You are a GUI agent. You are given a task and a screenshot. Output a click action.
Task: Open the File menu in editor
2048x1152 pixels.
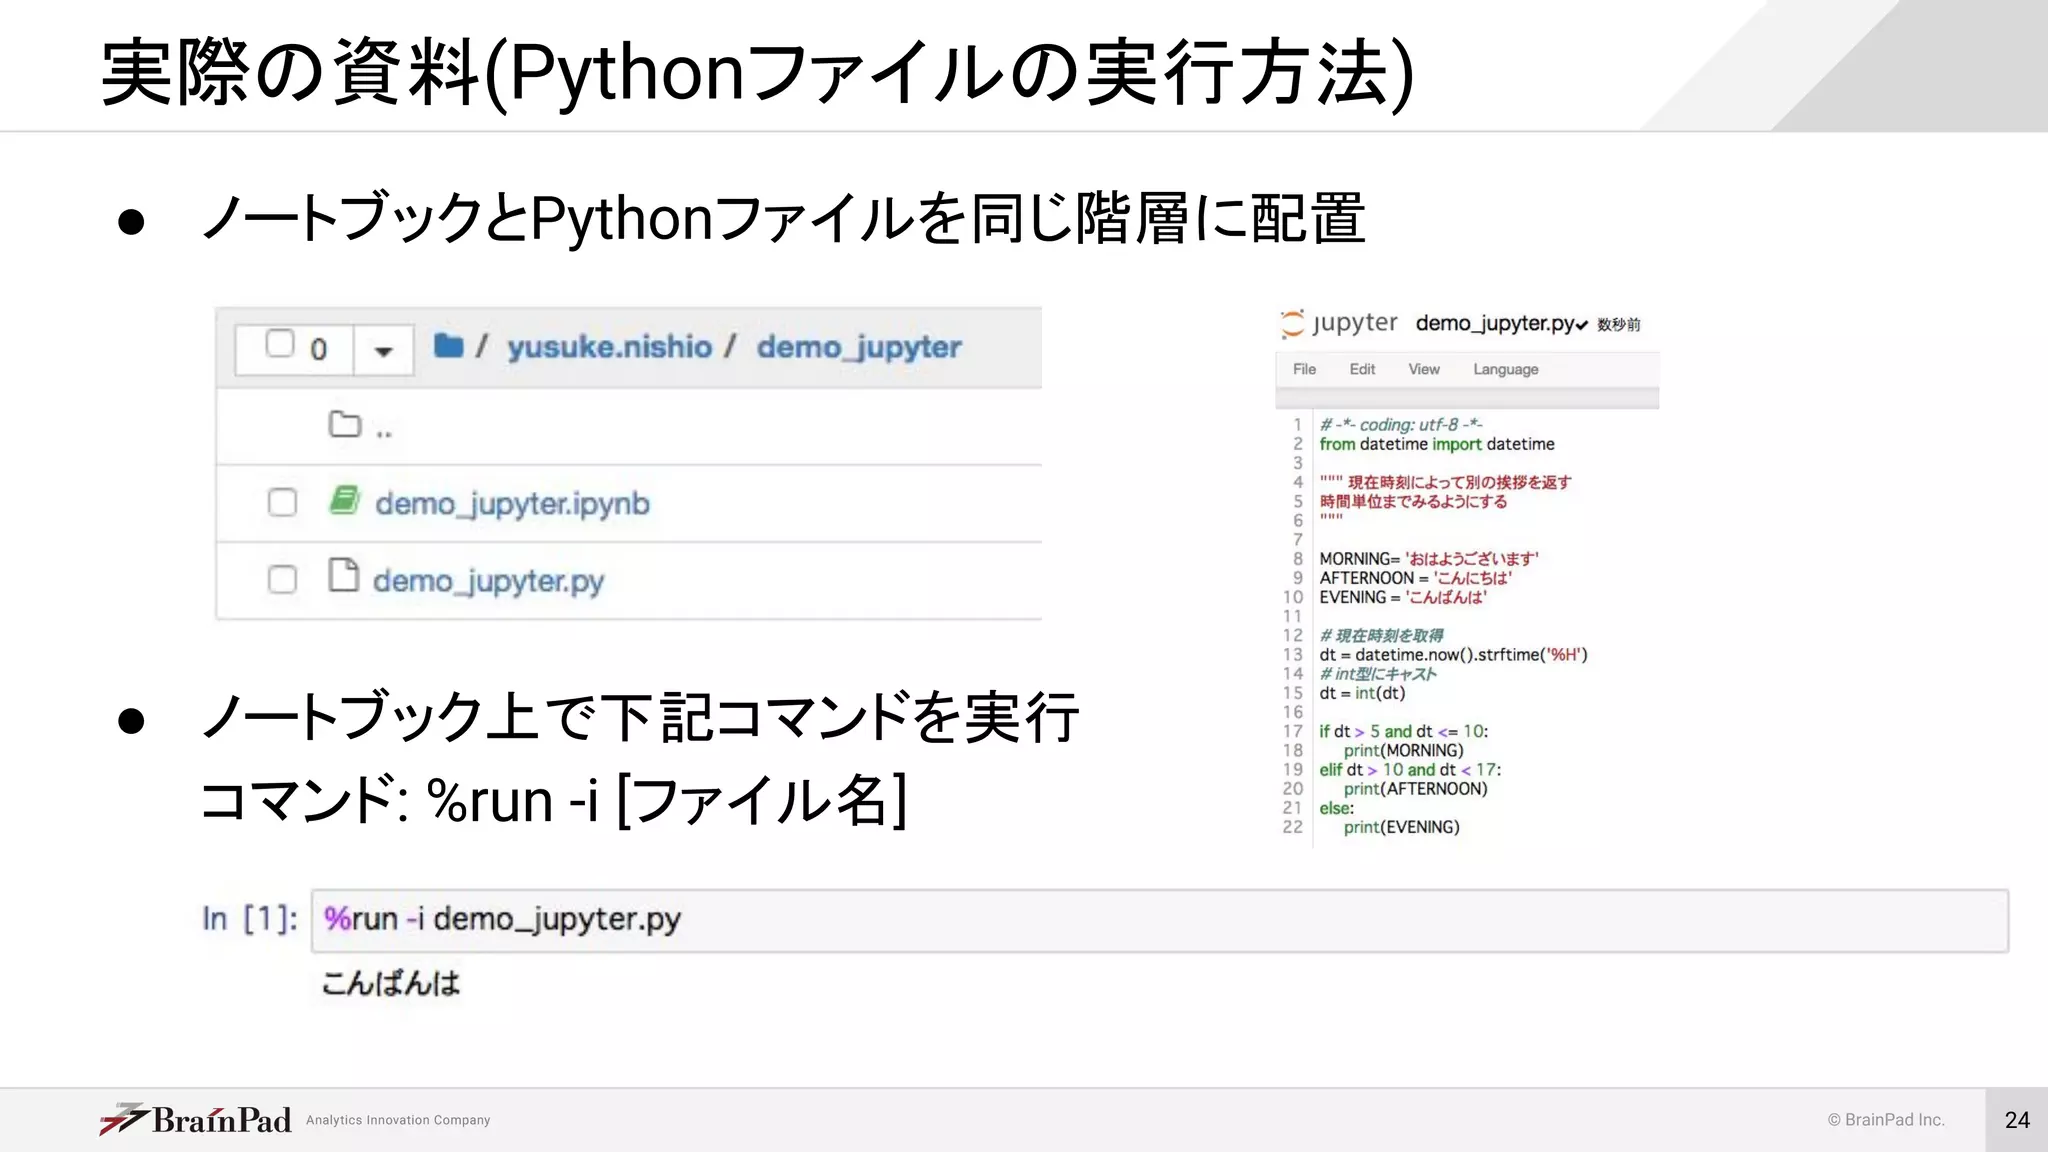pyautogui.click(x=1304, y=369)
